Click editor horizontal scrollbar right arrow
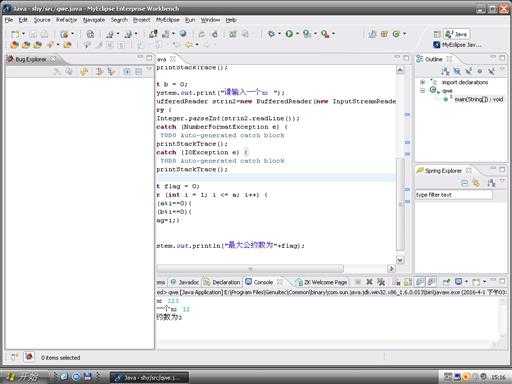The width and height of the screenshot is (512, 384). [x=391, y=268]
